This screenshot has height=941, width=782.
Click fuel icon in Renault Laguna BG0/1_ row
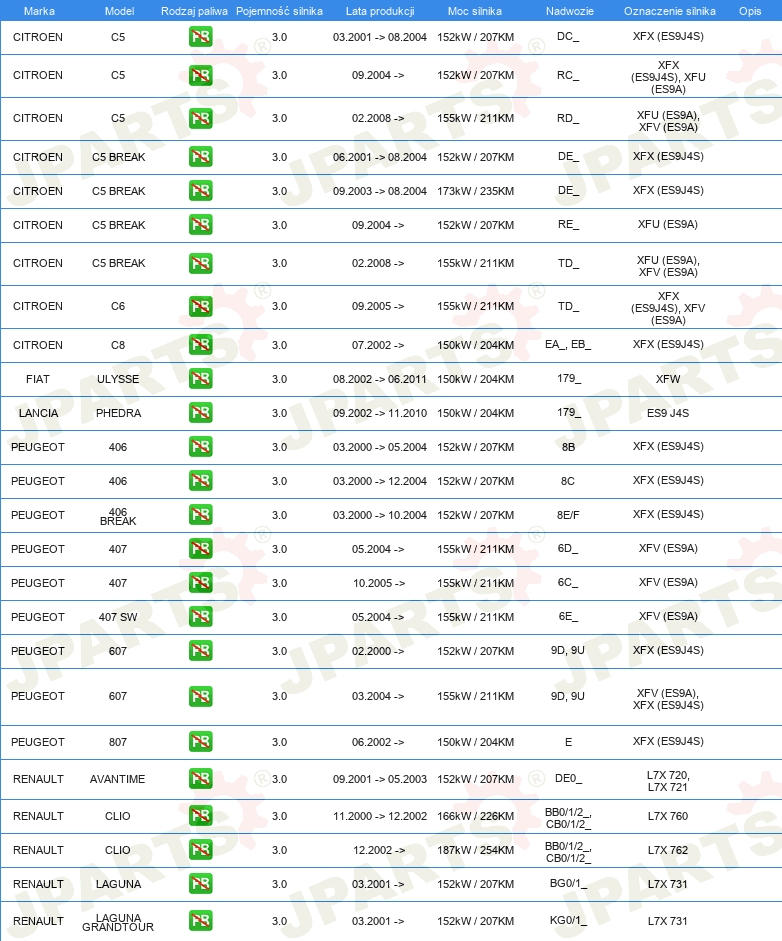[x=200, y=884]
